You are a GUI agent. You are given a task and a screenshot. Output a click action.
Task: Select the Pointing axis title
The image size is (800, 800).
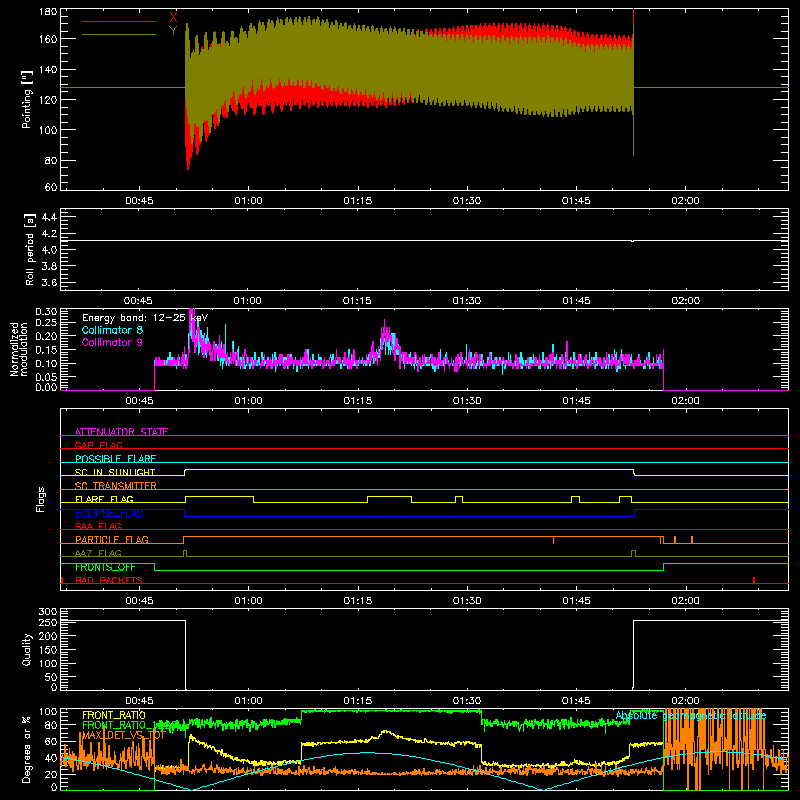[x=27, y=99]
